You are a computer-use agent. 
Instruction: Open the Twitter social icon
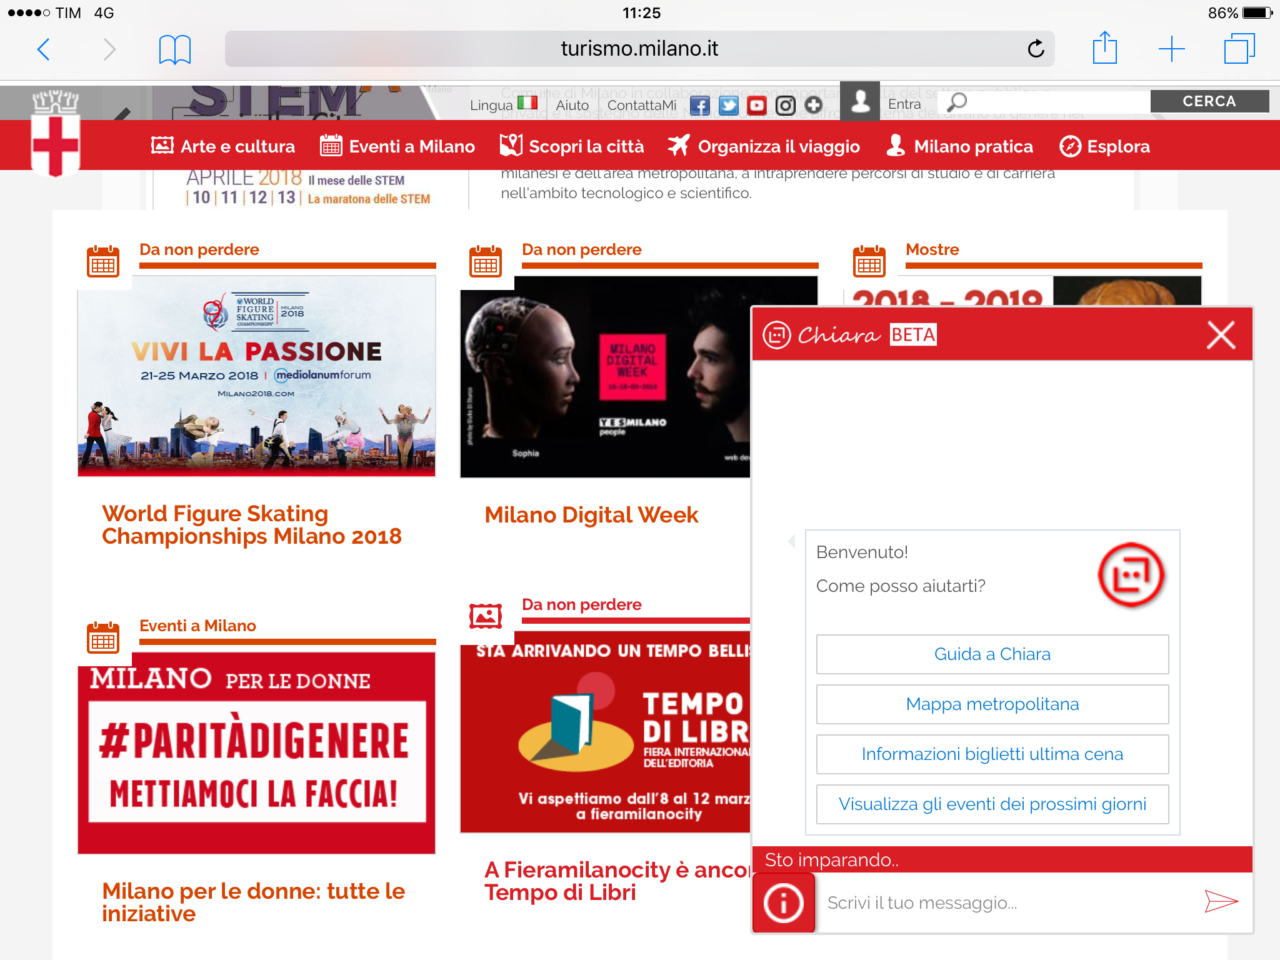coord(729,105)
